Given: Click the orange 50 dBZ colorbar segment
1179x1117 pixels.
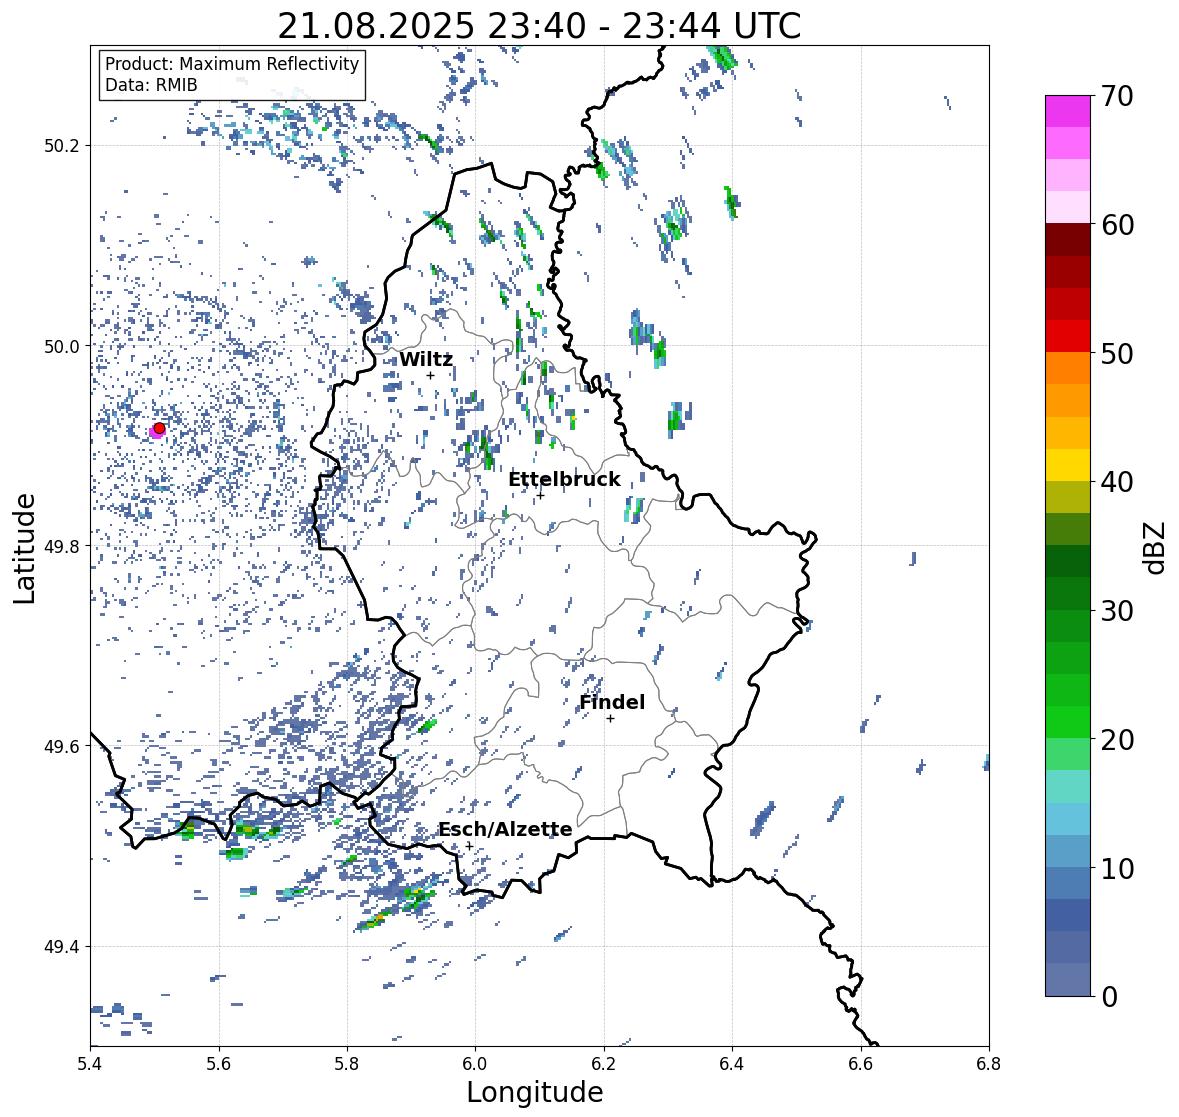Looking at the screenshot, I should [x=1068, y=368].
